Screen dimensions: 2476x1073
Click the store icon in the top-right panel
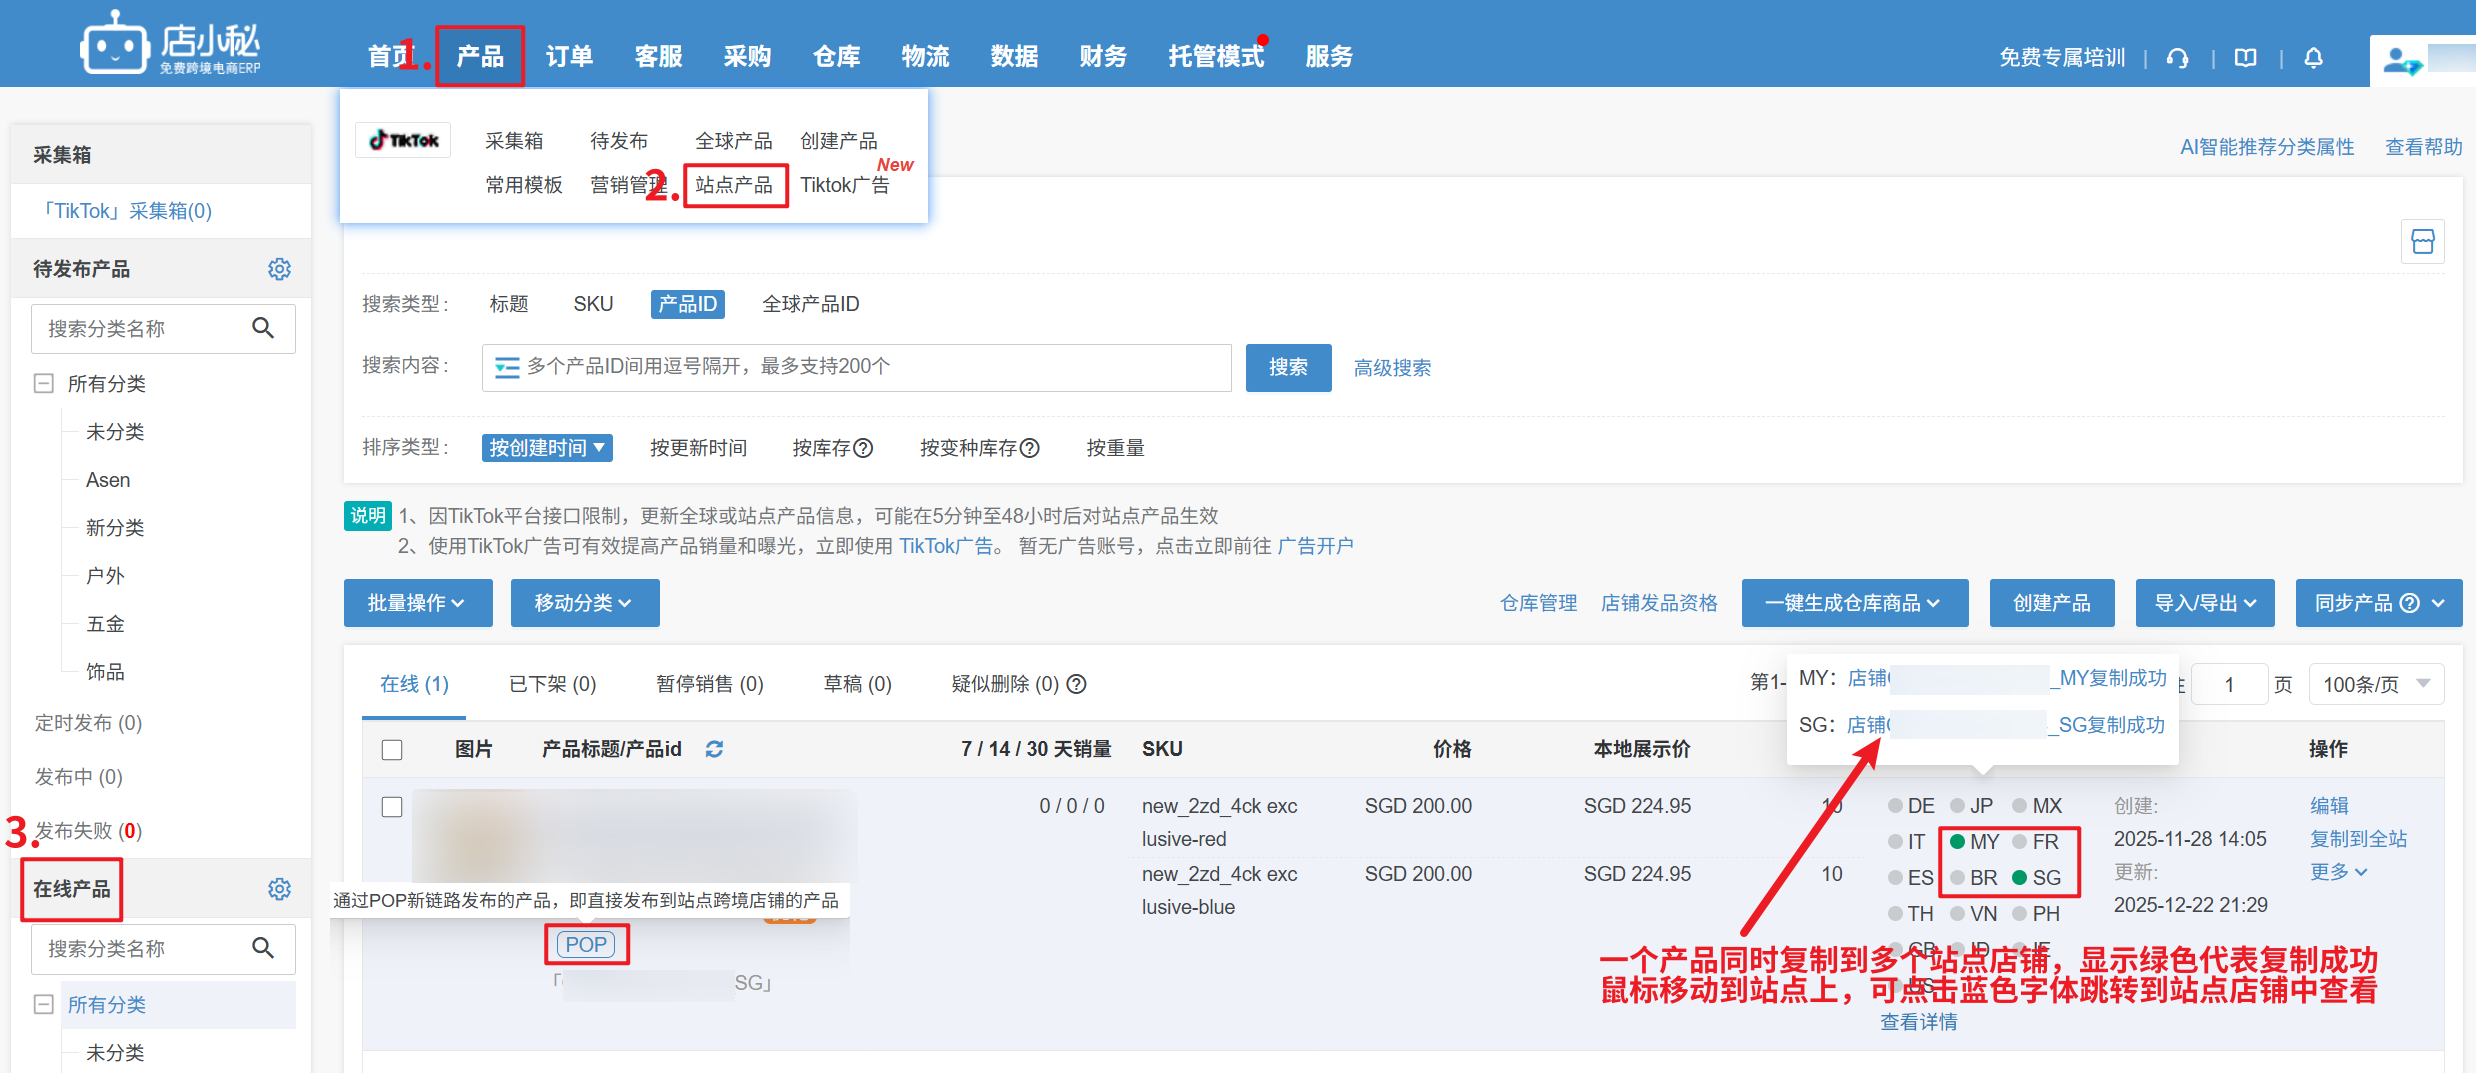(2422, 241)
